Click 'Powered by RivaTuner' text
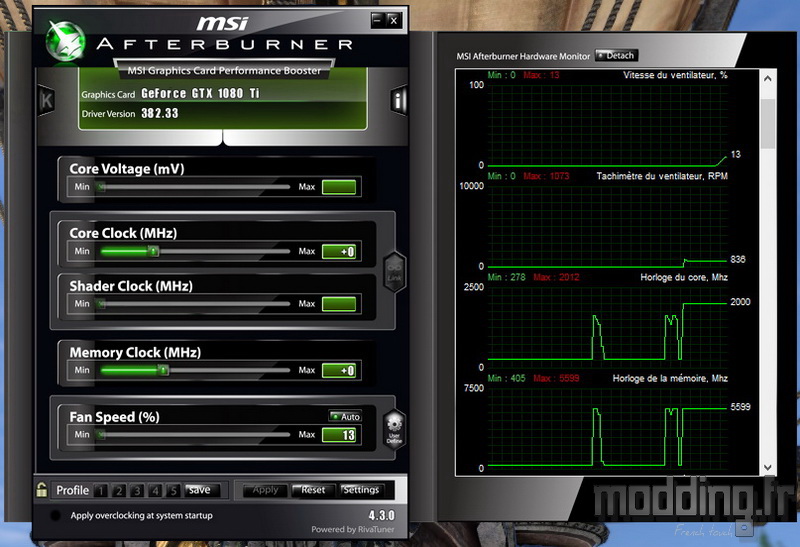Viewport: 800px width, 547px height. 353,530
